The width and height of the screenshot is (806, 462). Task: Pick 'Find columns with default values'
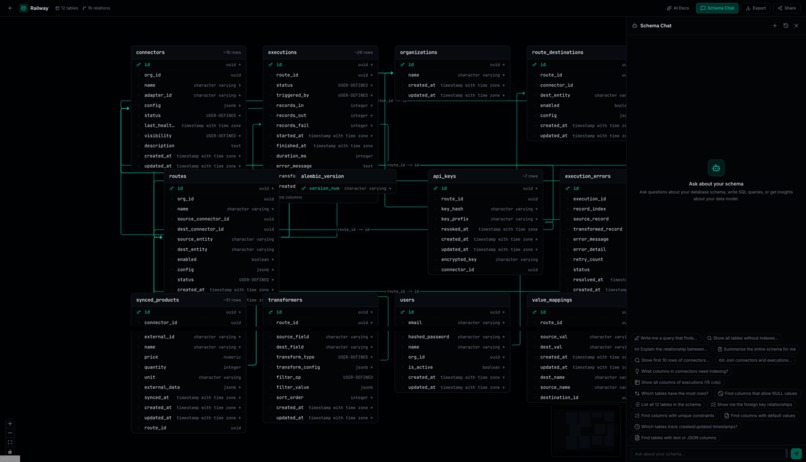[759, 415]
